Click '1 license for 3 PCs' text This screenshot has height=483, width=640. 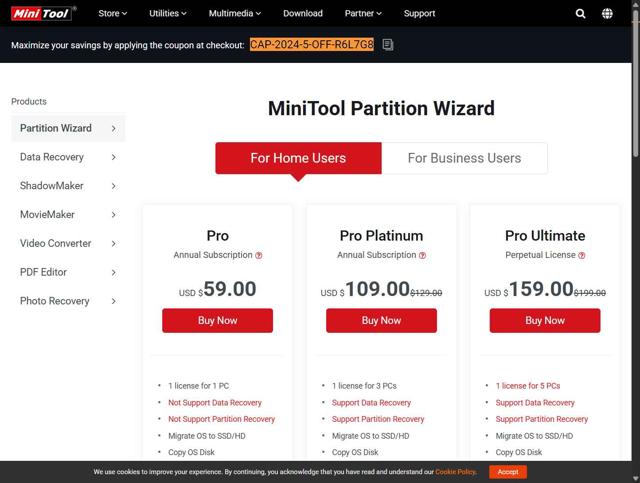[364, 386]
